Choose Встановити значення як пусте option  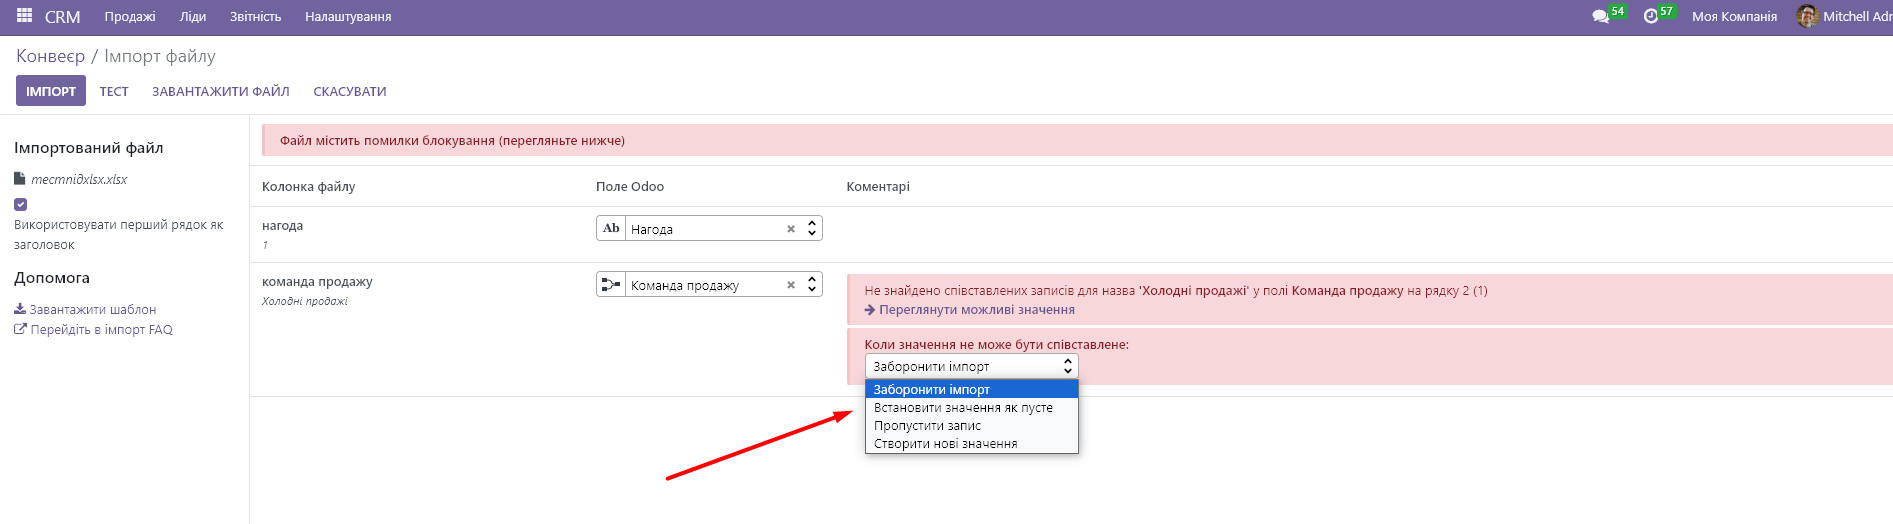coord(963,408)
